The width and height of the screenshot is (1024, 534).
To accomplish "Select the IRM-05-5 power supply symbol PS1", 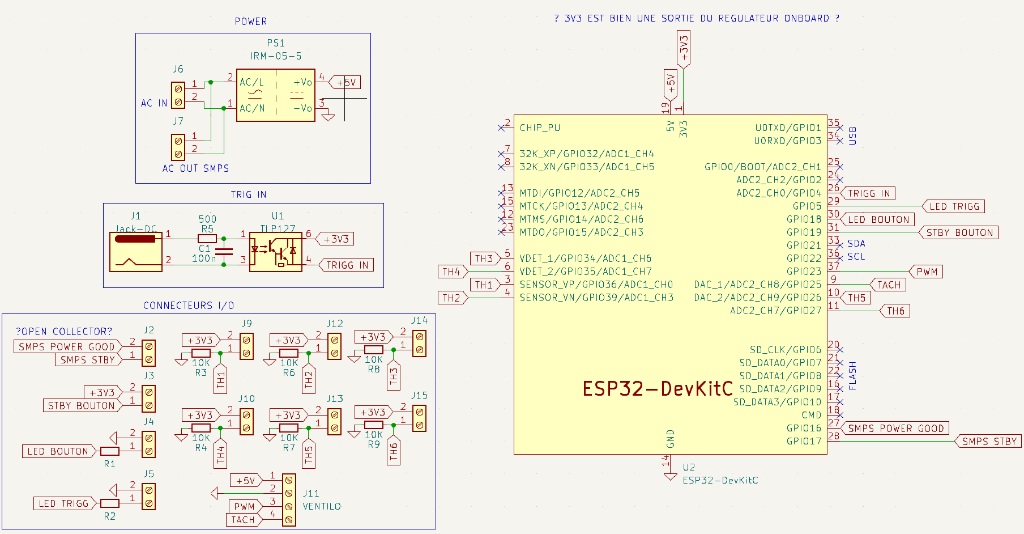I will (275, 94).
